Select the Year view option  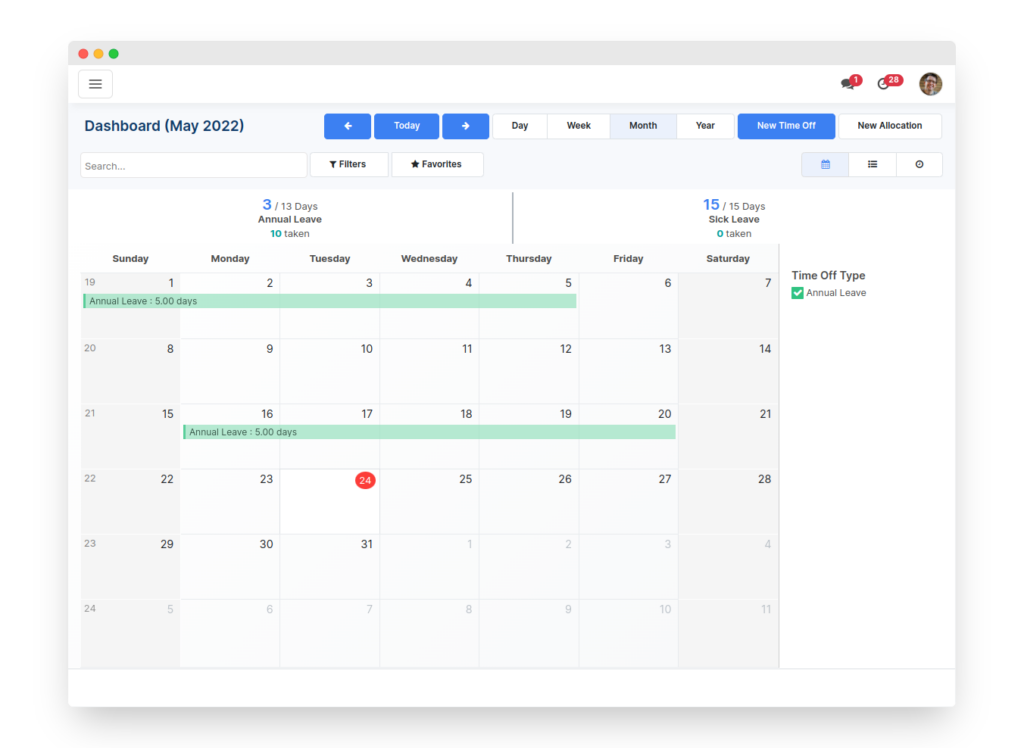pos(705,125)
